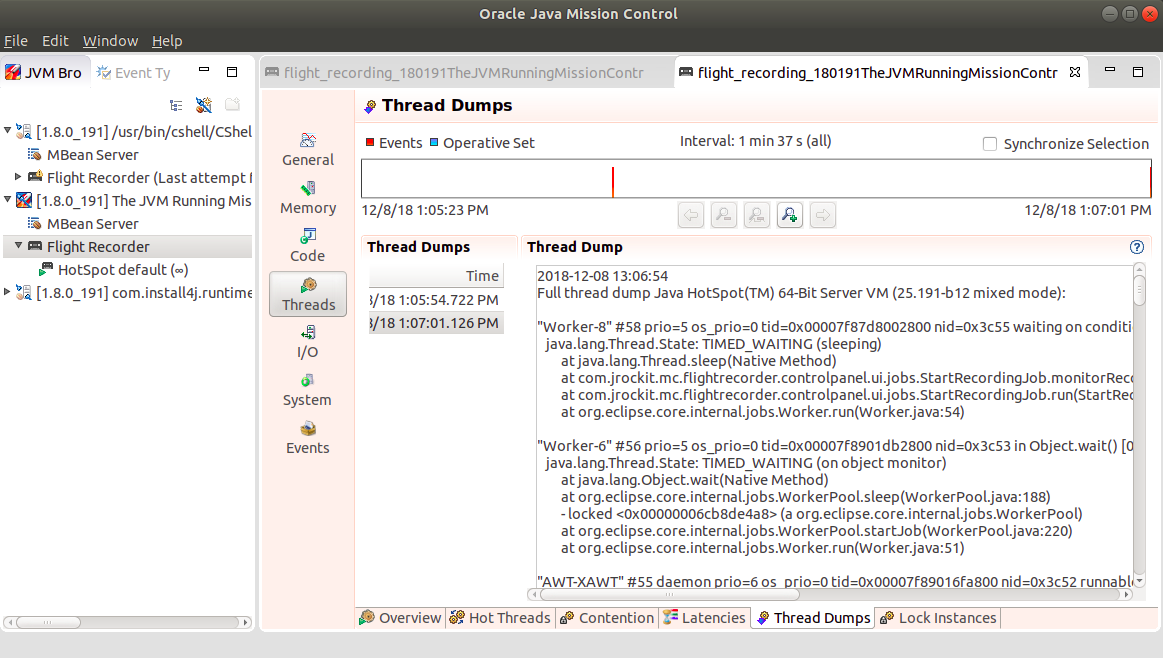This screenshot has width=1163, height=658.
Task: Open the Lock Instances tab
Action: (938, 618)
